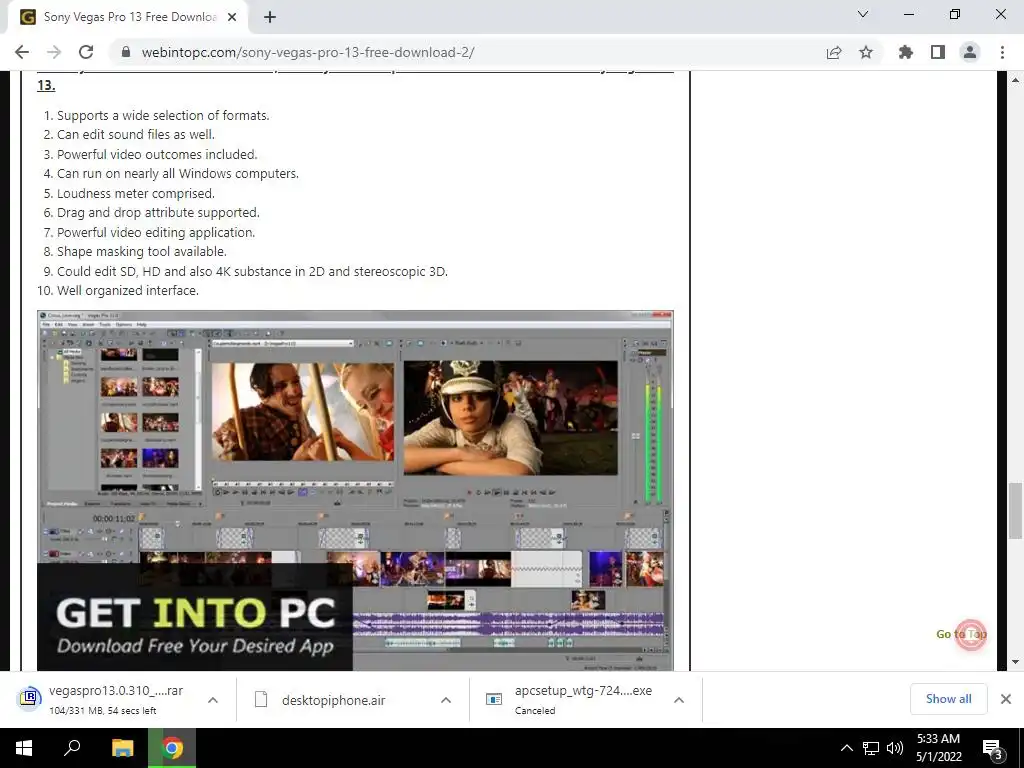Click text 'Drag and drop attribute supported.'
1024x768 pixels.
(x=158, y=213)
